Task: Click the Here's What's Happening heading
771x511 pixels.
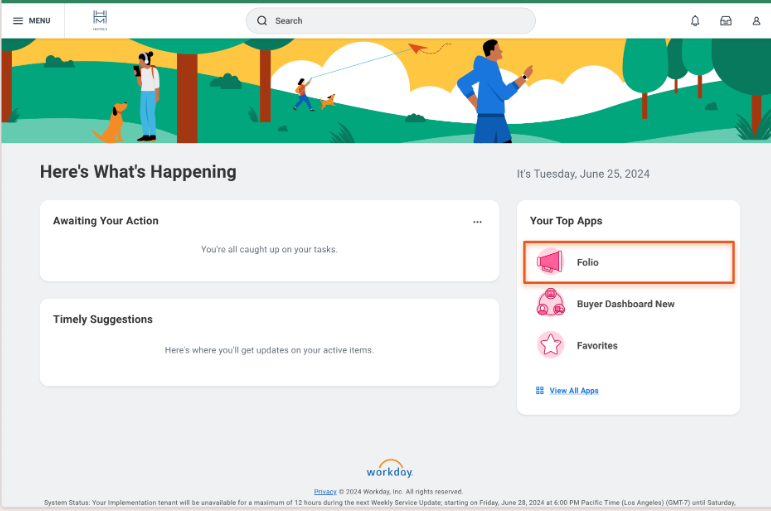Action: point(138,172)
